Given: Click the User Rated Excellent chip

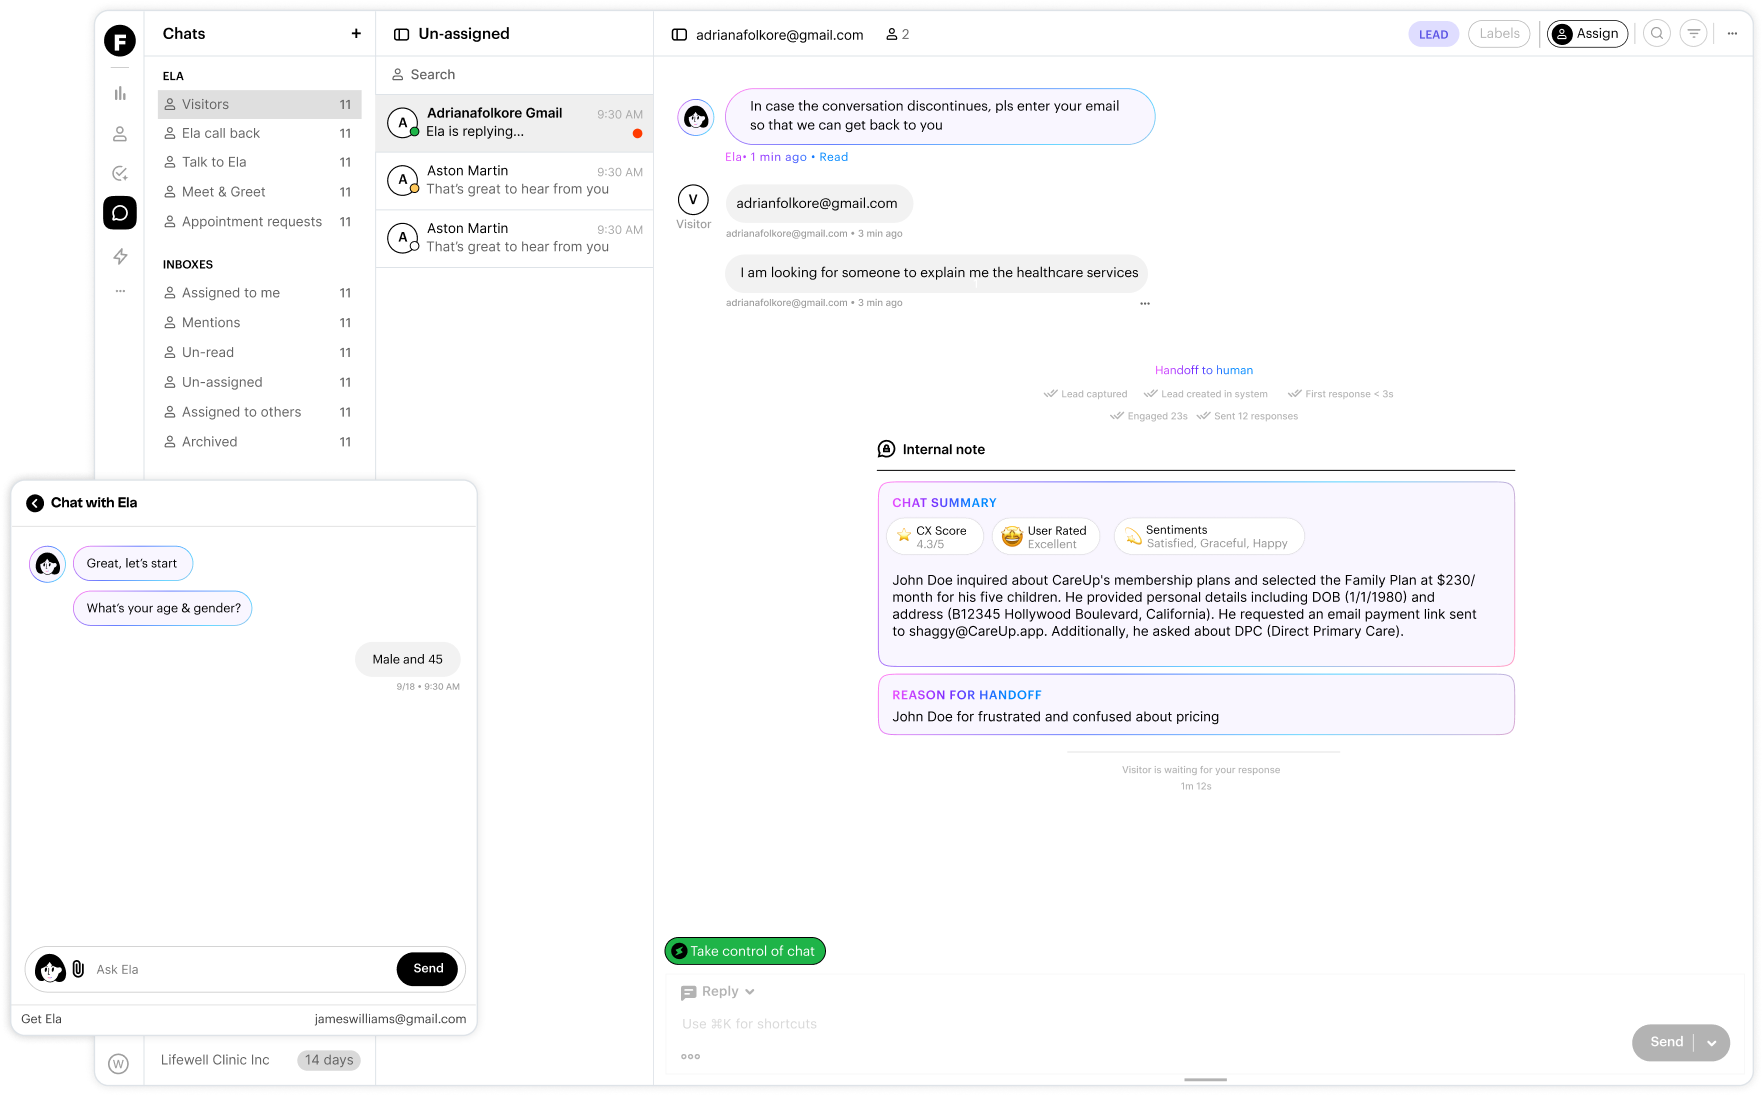Looking at the screenshot, I should coord(1045,537).
